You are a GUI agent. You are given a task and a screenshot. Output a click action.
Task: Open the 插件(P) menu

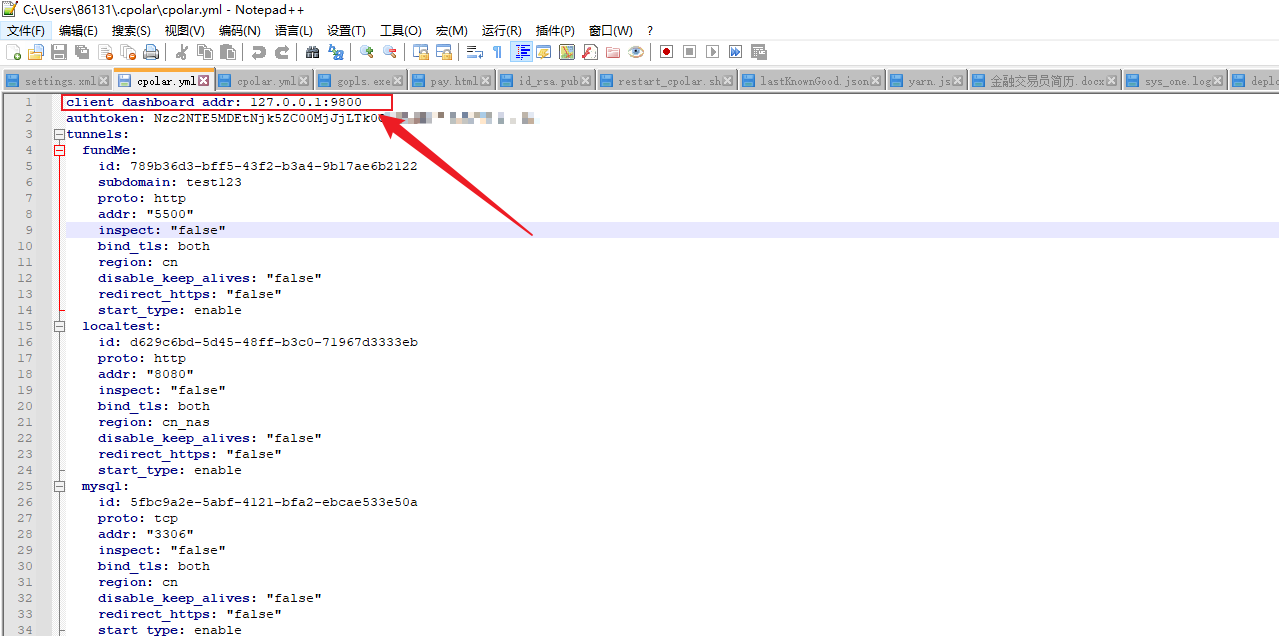[555, 31]
